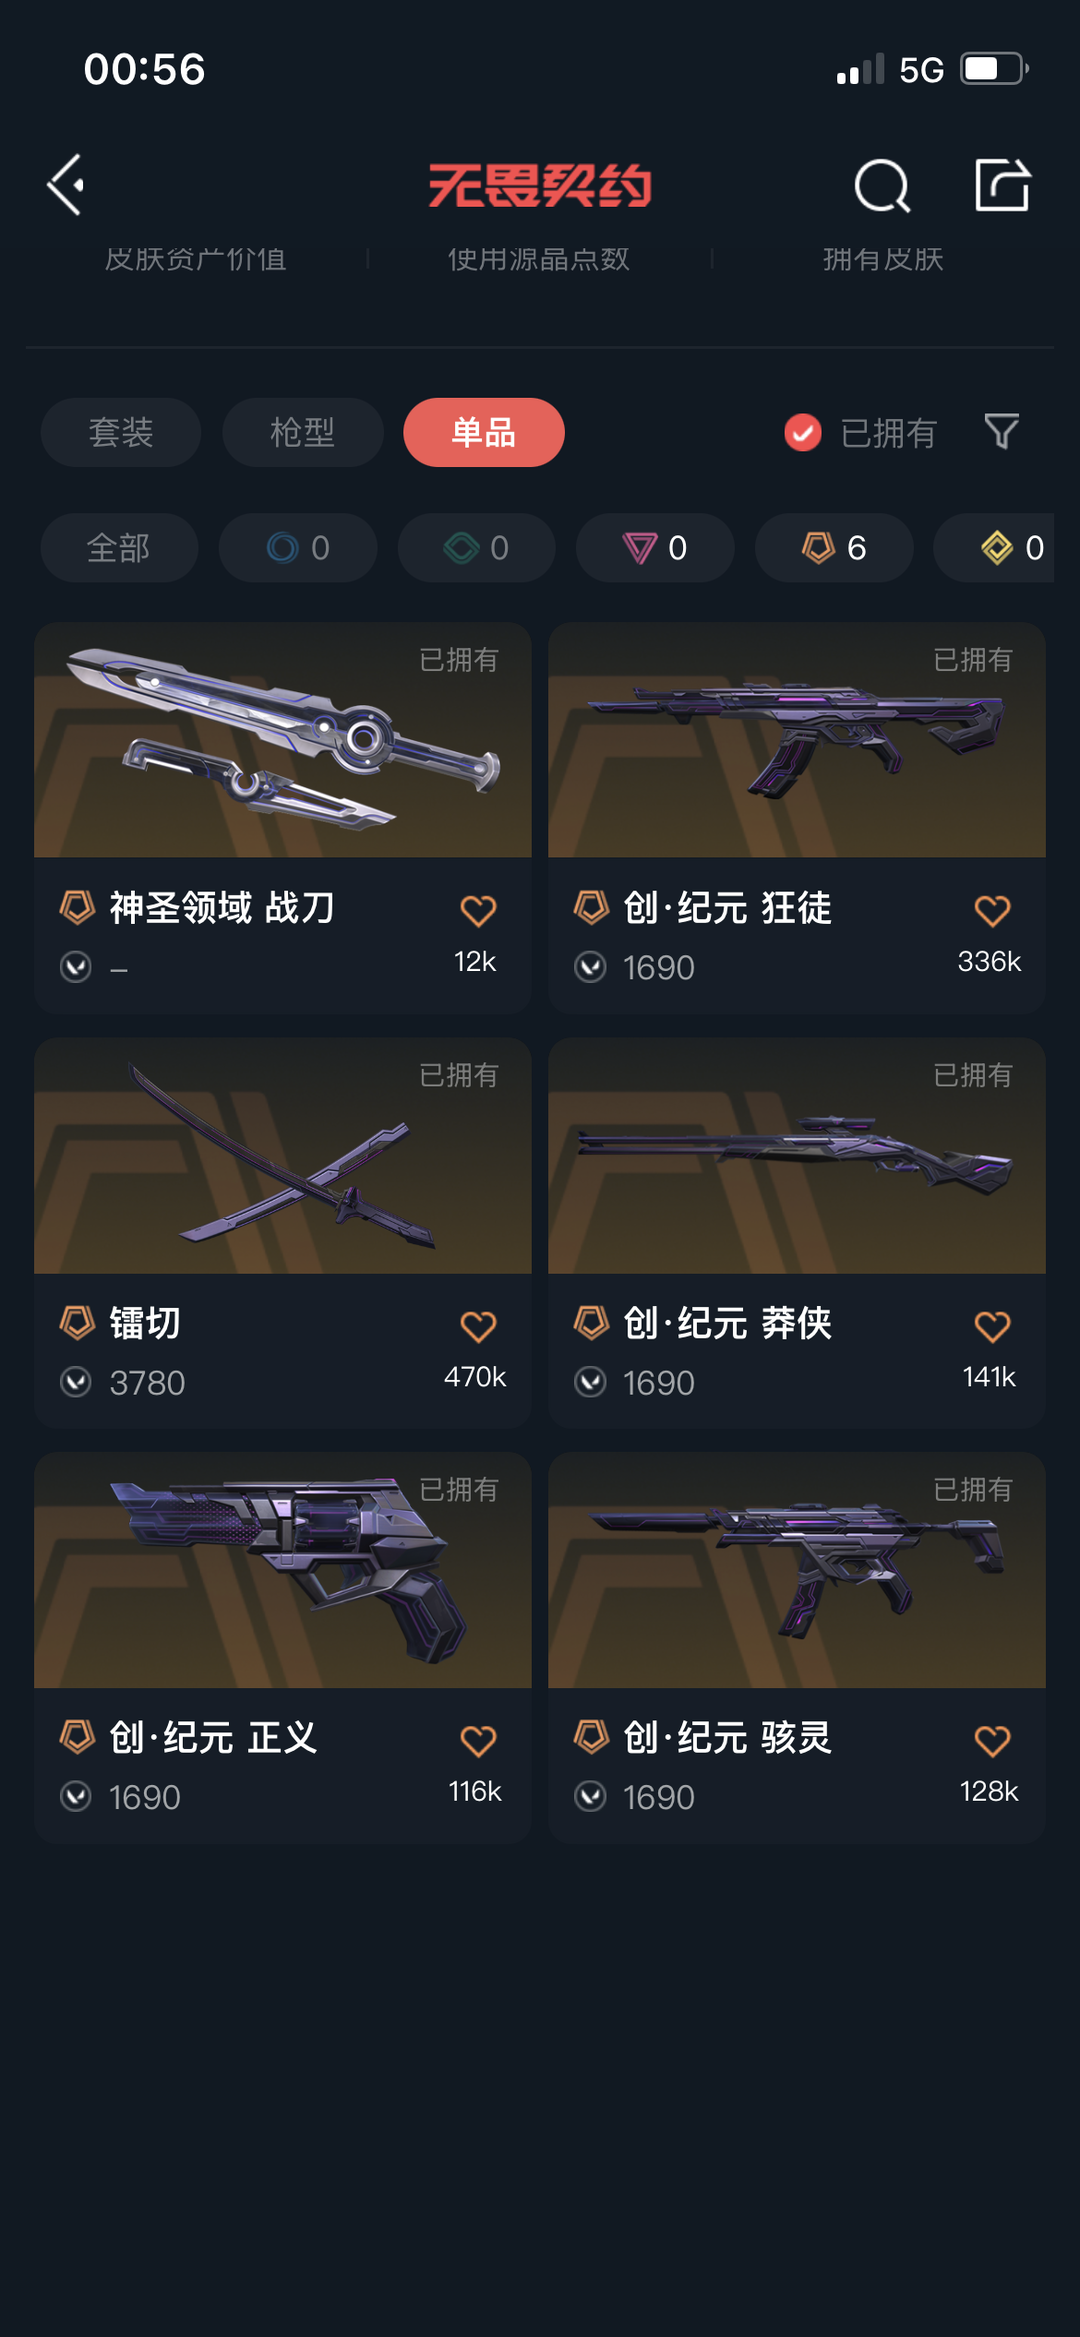Viewport: 1080px width, 2337px height.
Task: Tap heart icon on 创·纪元 骇灵
Action: 992,1741
